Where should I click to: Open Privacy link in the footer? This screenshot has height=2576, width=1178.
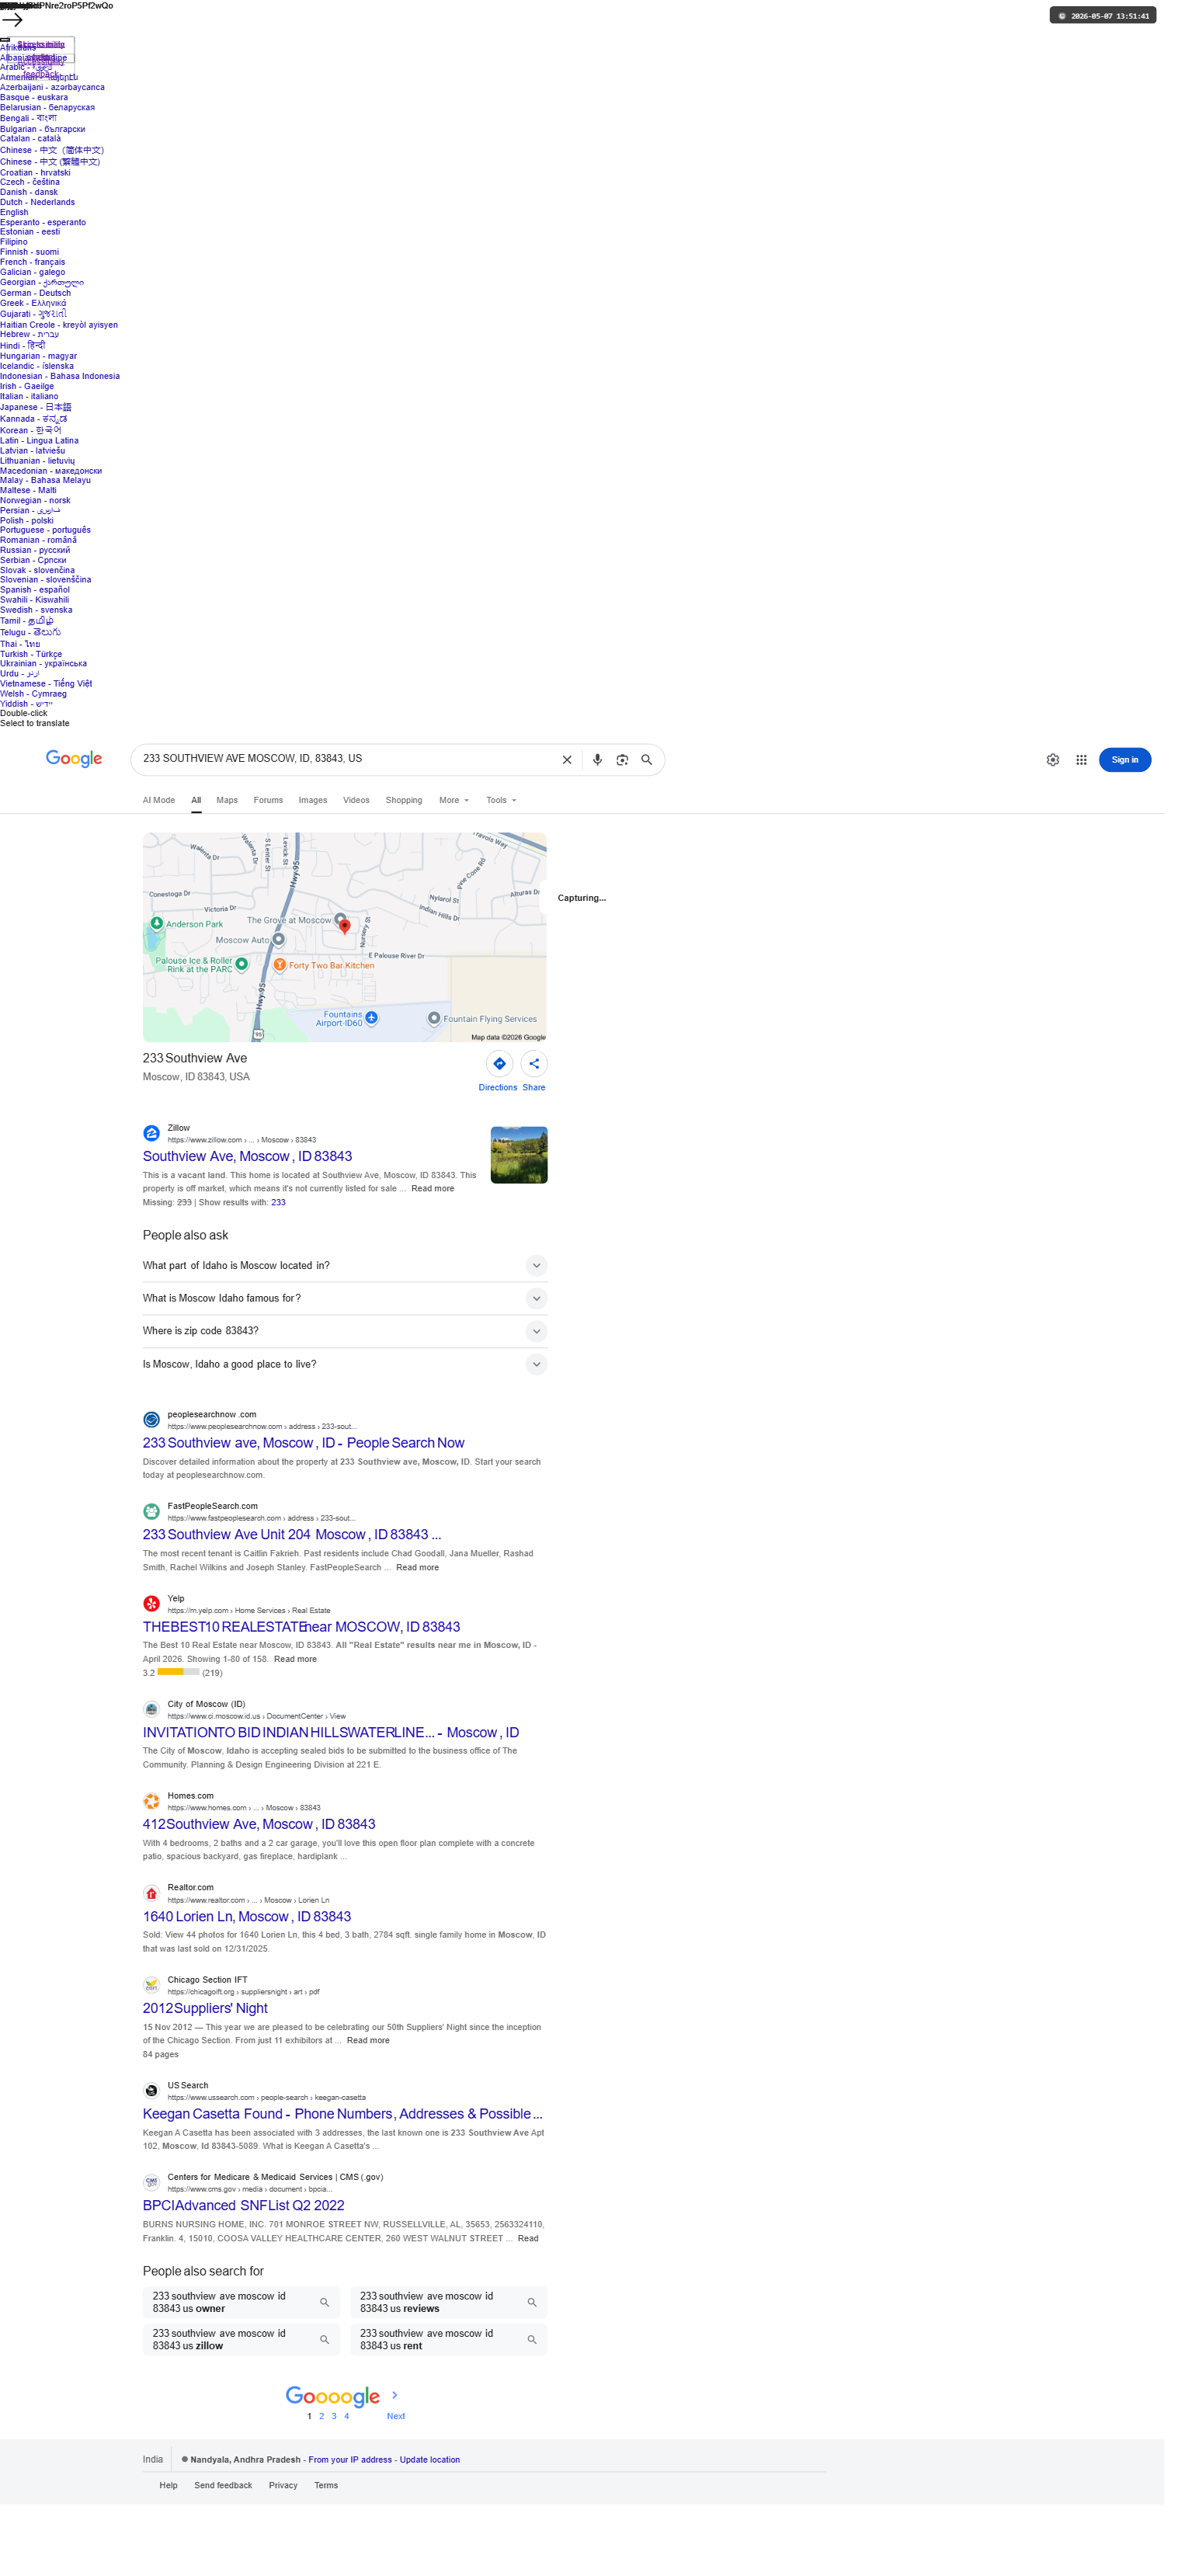point(283,2486)
